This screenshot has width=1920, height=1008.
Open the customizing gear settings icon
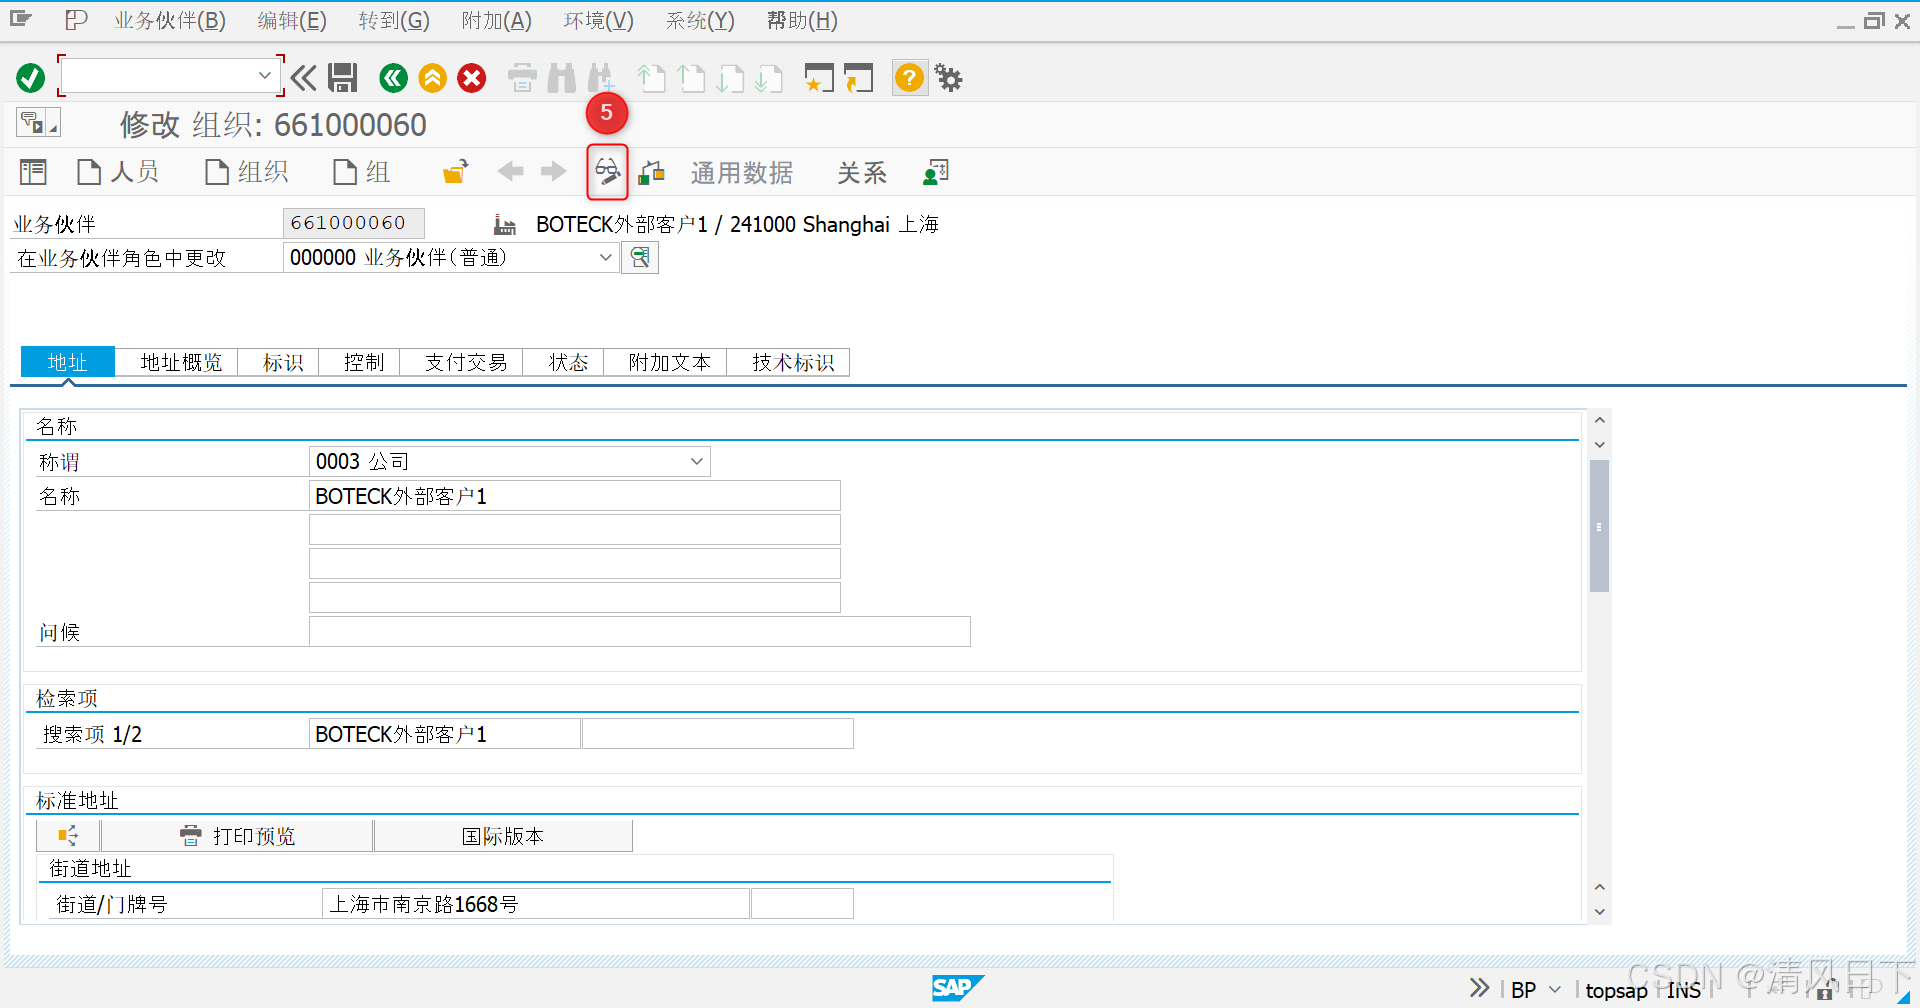tap(947, 77)
